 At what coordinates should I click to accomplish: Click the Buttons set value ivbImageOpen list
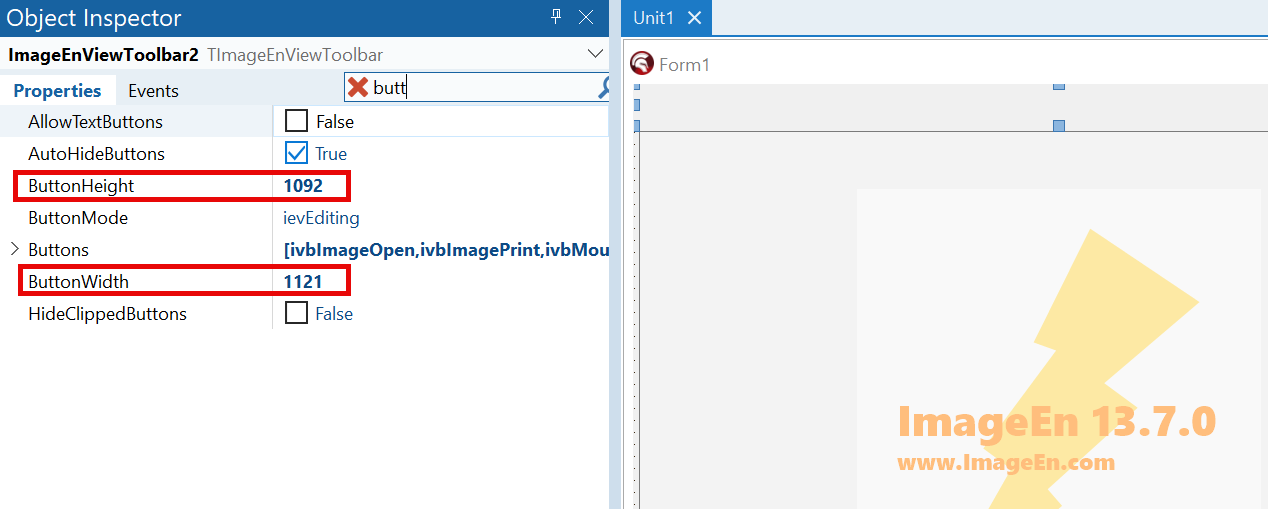click(x=446, y=249)
